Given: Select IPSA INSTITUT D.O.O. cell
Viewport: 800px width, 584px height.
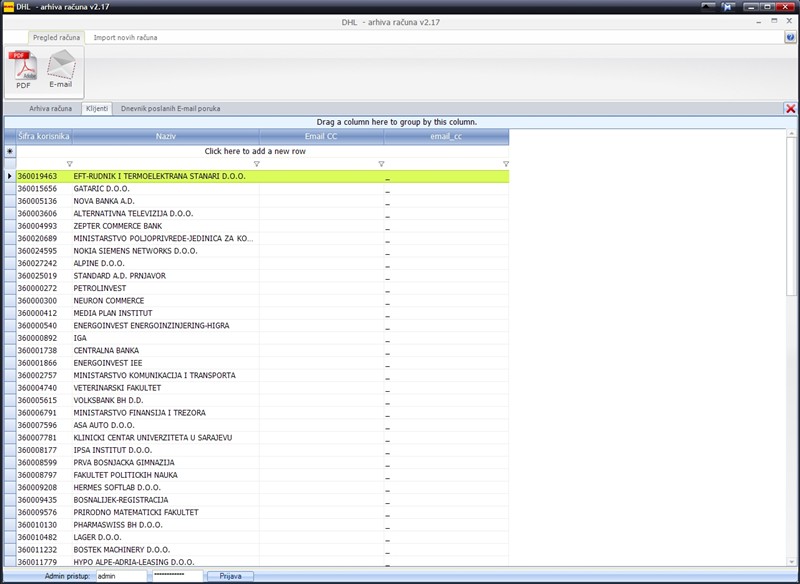Looking at the screenshot, I should 166,450.
